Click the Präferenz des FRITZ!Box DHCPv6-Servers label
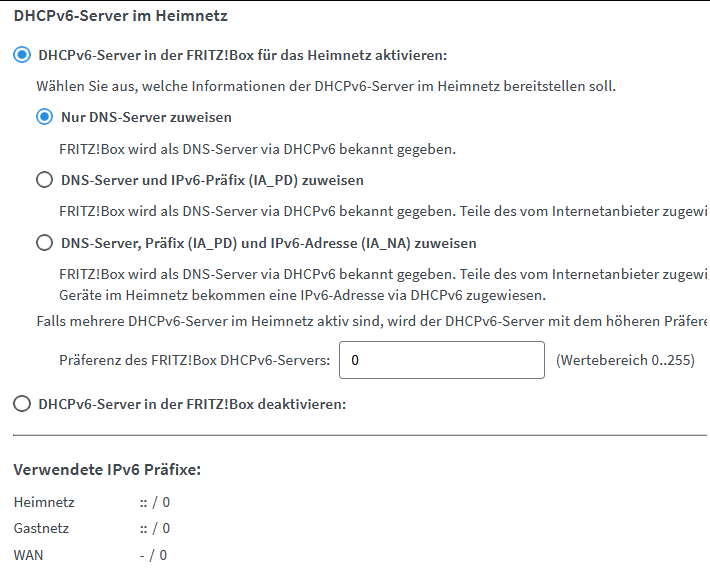 194,360
